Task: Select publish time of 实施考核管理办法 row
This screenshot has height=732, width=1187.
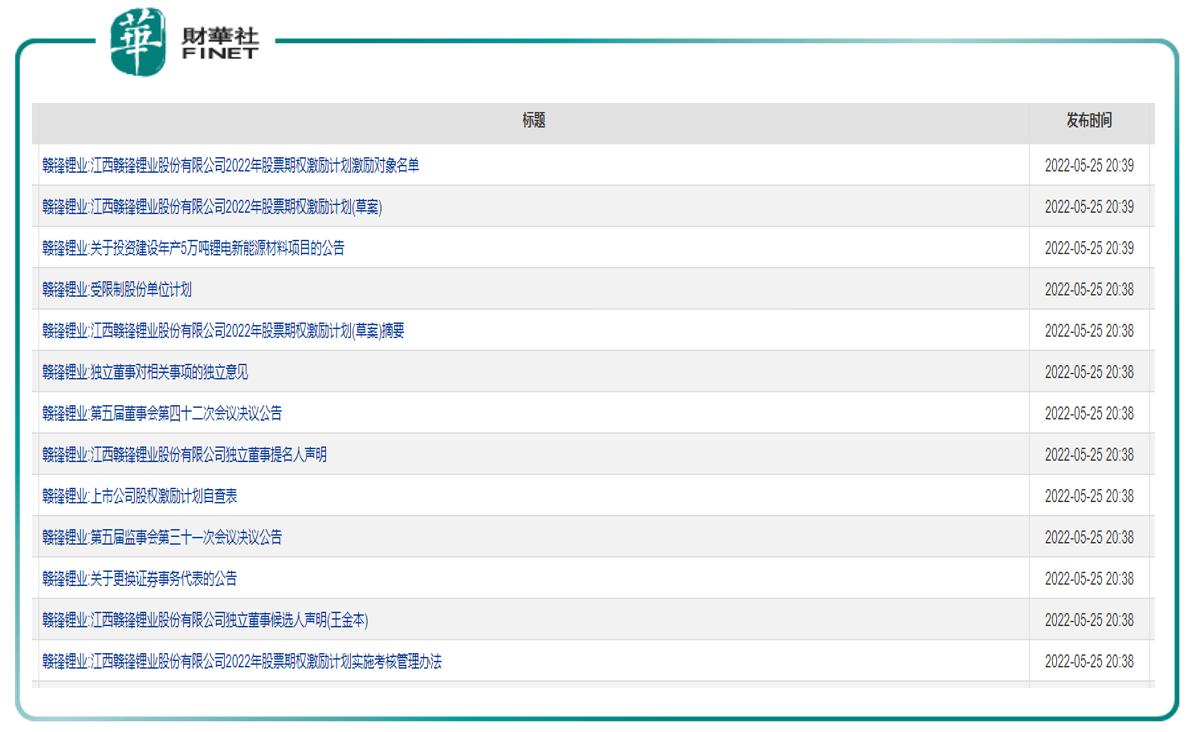Action: point(1089,662)
